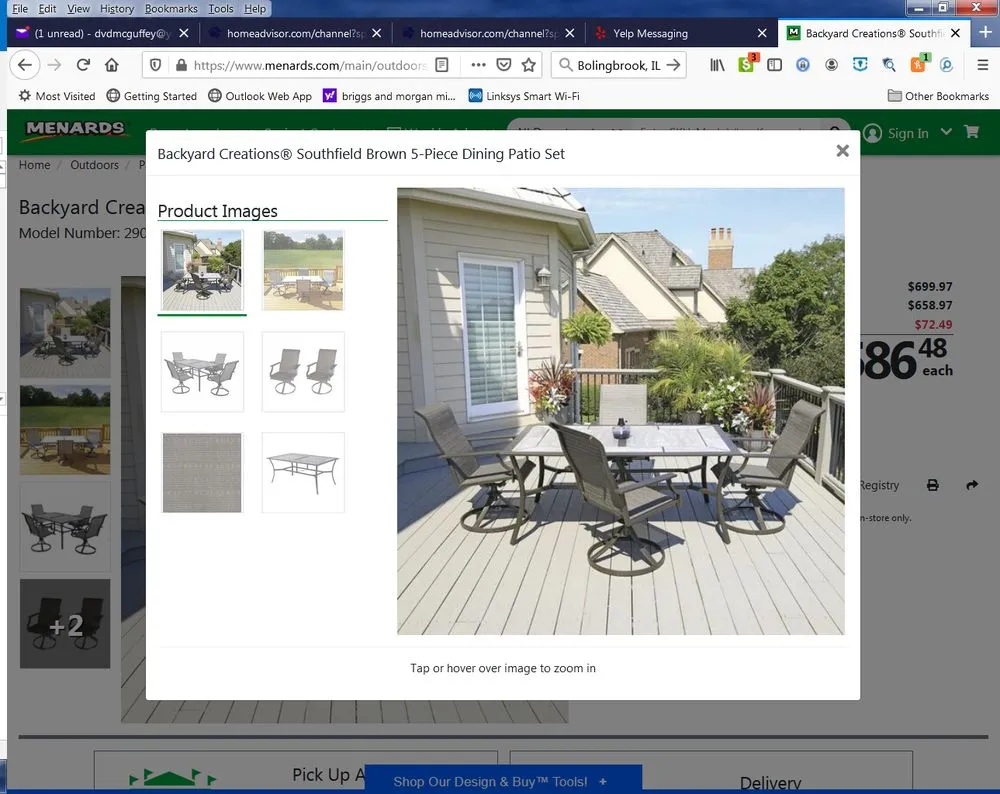Open Firefox Library icon

718,65
